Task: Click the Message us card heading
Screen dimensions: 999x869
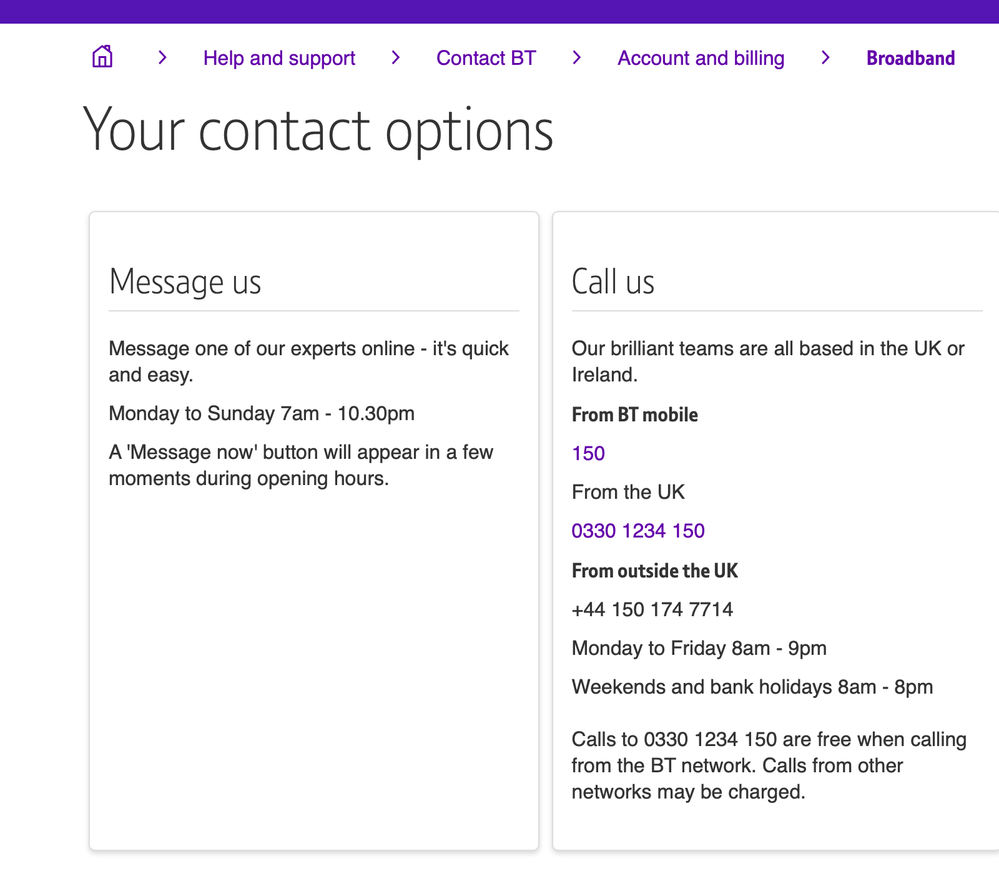Action: 185,282
